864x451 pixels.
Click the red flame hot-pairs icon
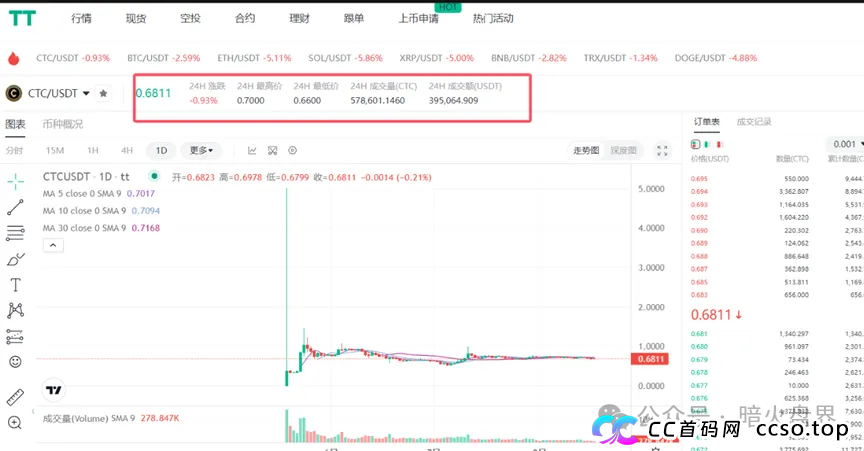point(14,58)
